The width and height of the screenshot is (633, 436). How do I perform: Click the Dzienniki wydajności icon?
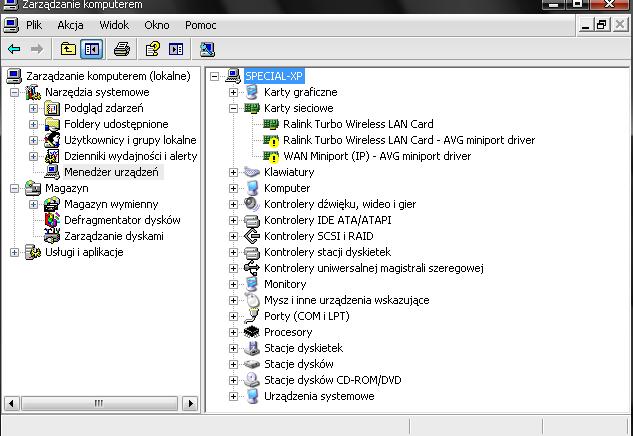tap(52, 156)
